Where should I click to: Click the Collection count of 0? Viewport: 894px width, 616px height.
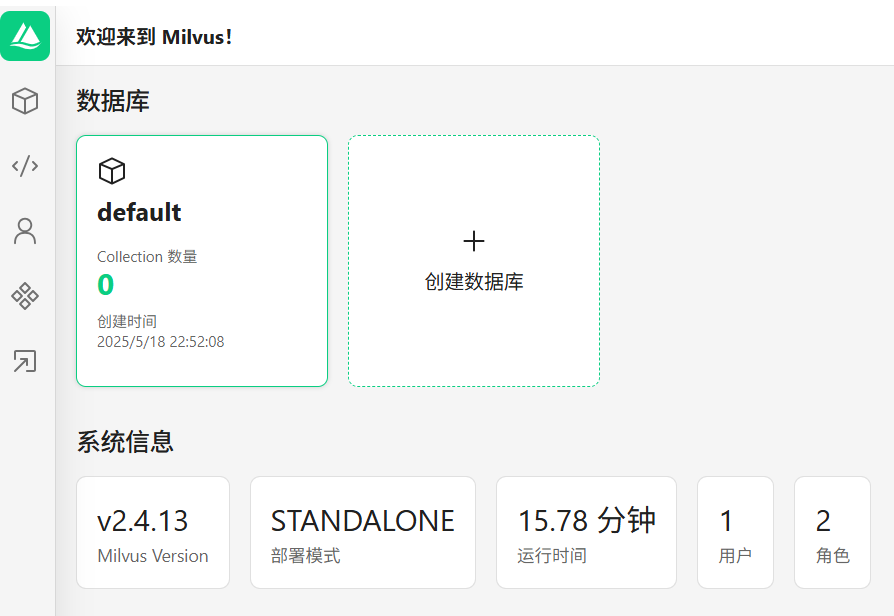click(105, 285)
